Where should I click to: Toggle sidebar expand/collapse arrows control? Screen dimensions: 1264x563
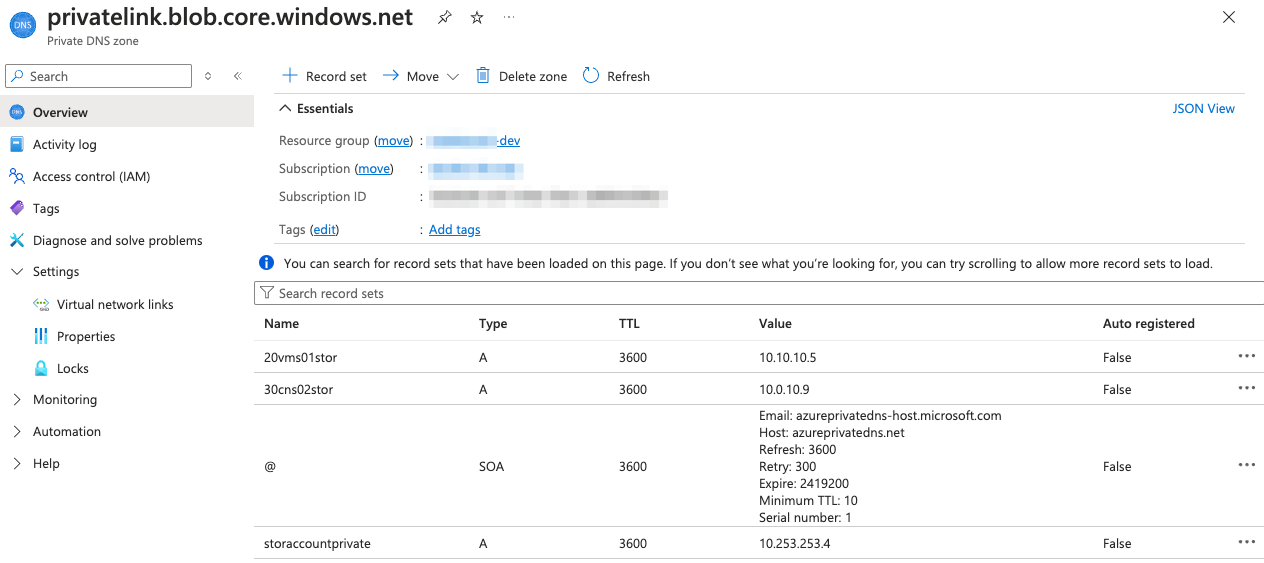(x=208, y=76)
